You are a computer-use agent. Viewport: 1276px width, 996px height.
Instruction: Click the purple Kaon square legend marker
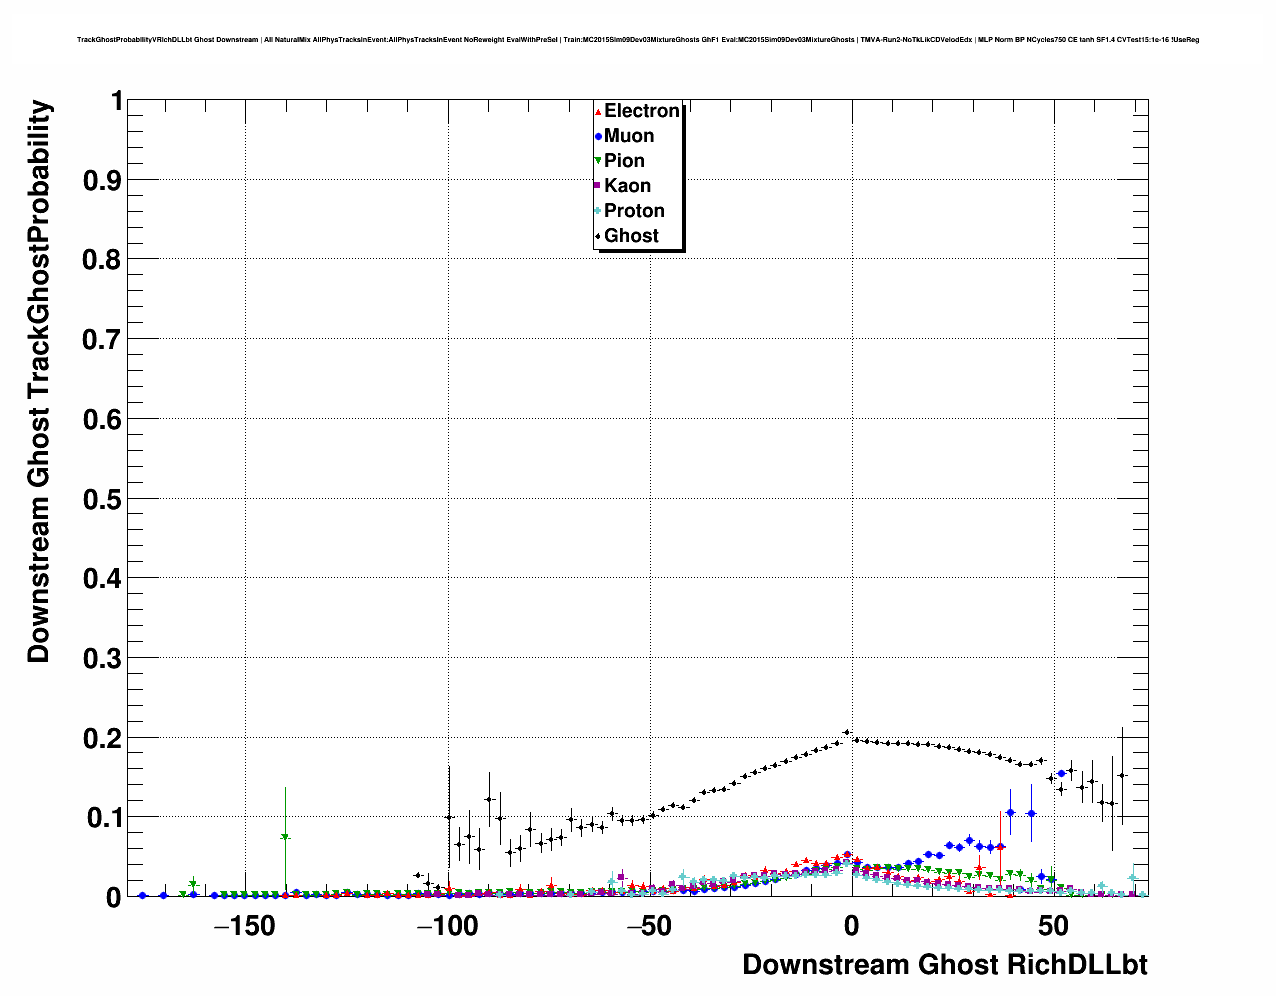point(598,186)
